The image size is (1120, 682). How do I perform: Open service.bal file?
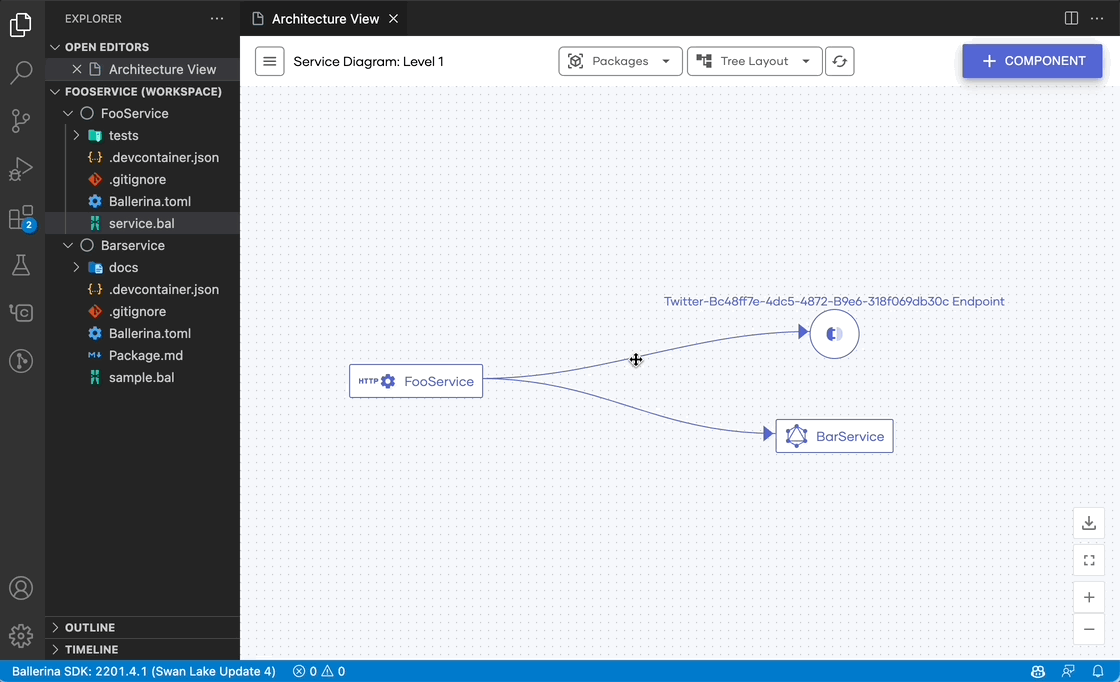[x=142, y=224]
